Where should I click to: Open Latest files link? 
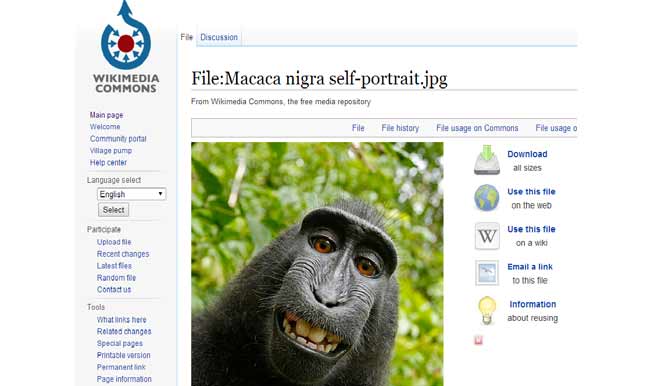coord(114,266)
